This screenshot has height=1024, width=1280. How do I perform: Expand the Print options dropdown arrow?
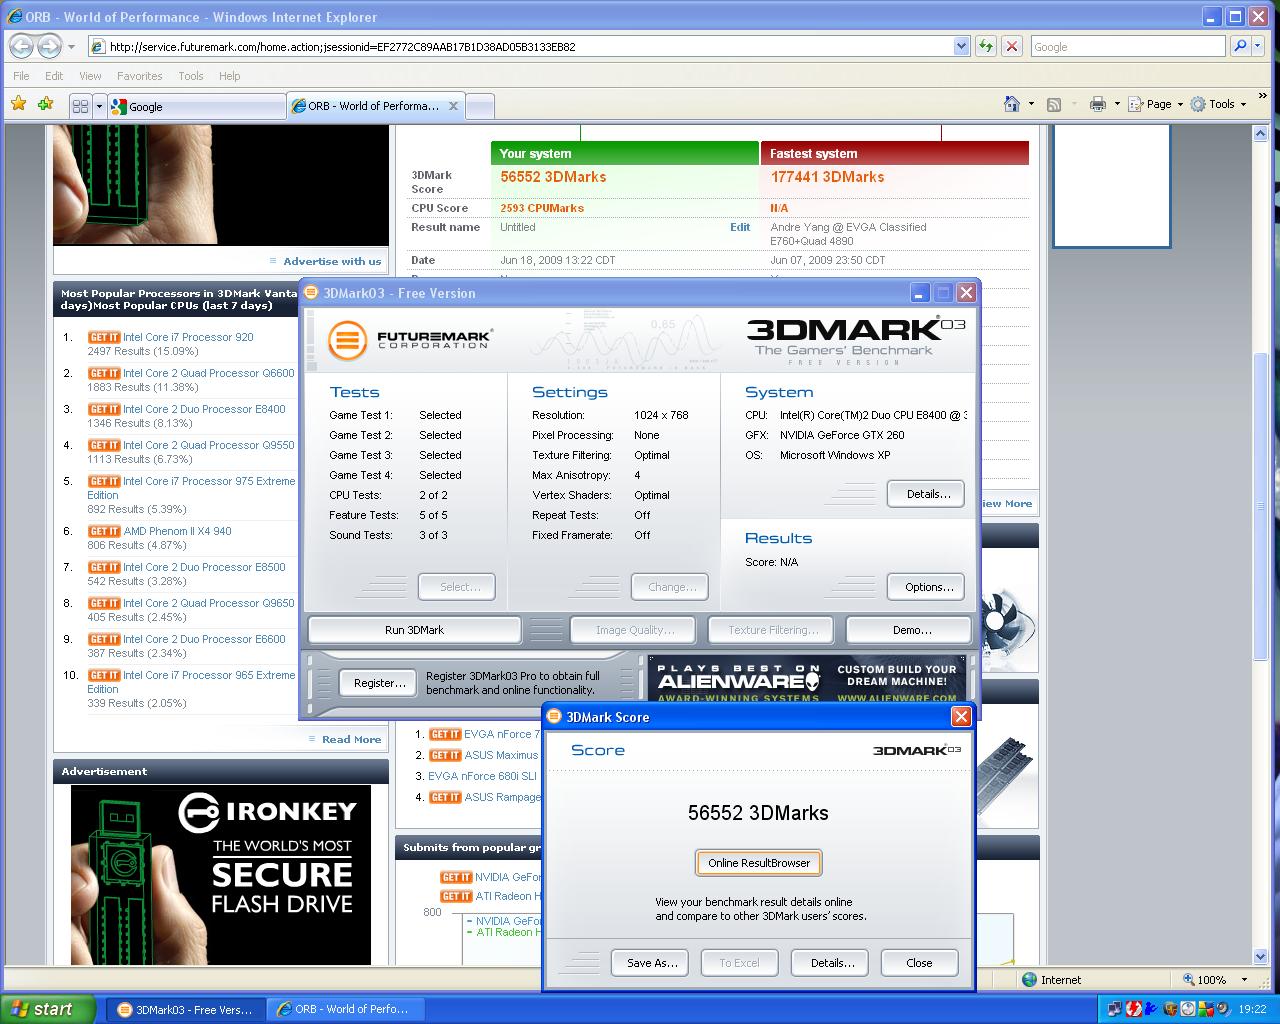1117,104
